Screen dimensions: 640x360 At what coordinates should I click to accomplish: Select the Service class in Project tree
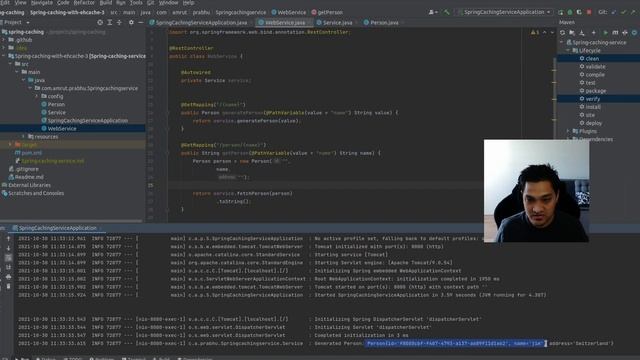pyautogui.click(x=57, y=113)
